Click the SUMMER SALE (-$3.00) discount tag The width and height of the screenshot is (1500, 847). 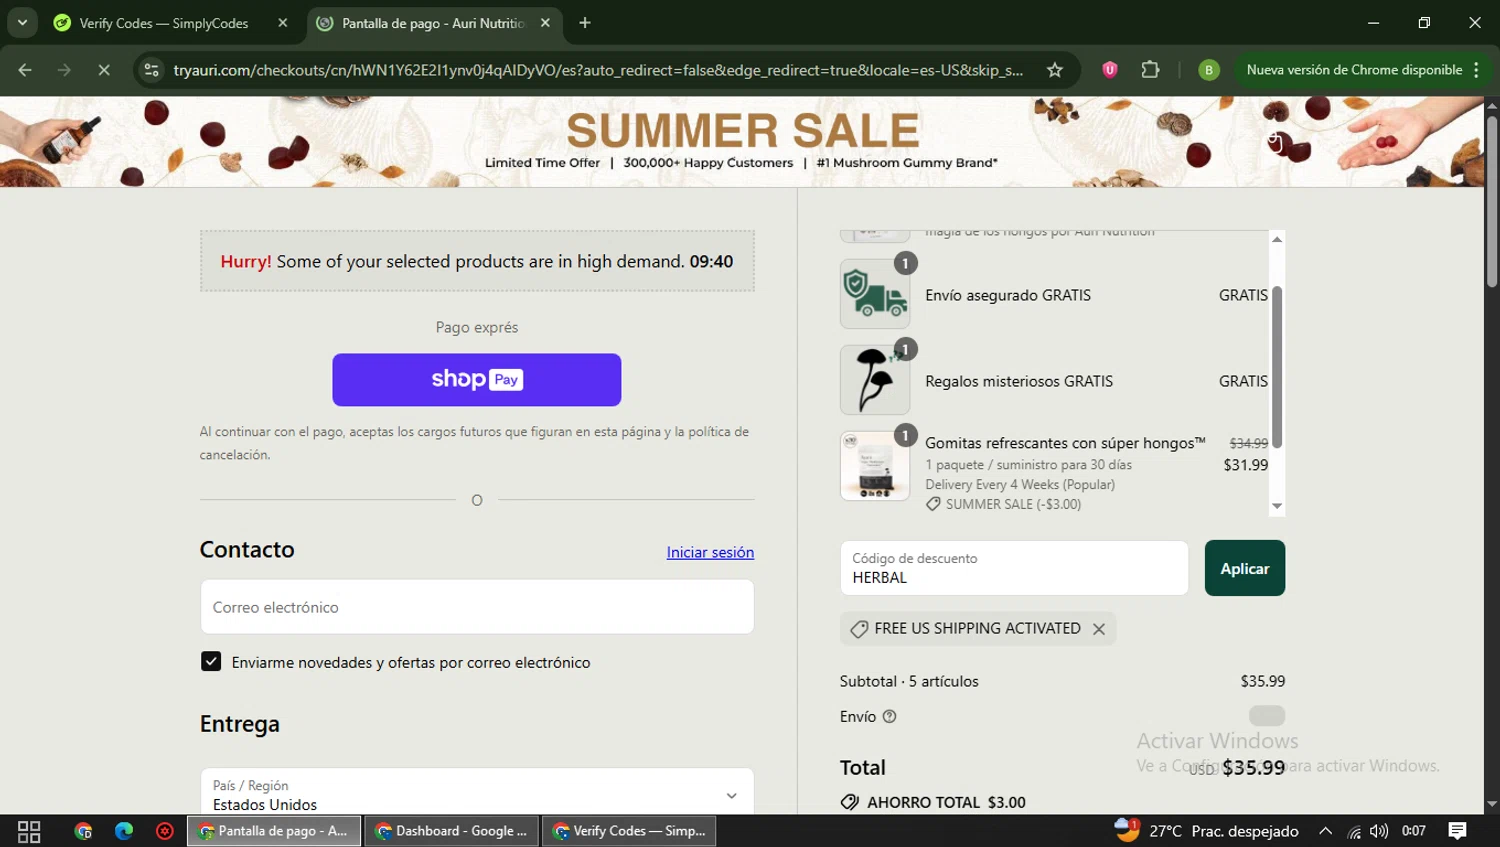[1003, 504]
